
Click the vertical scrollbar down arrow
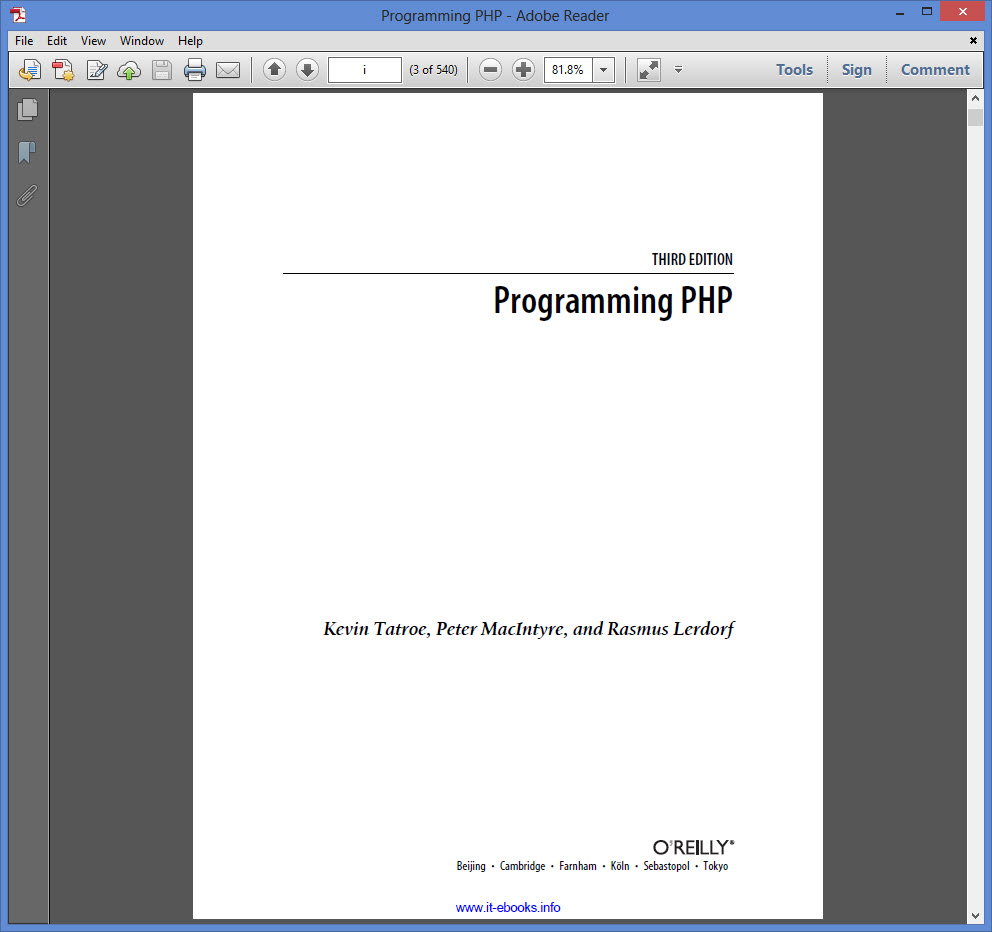975,916
